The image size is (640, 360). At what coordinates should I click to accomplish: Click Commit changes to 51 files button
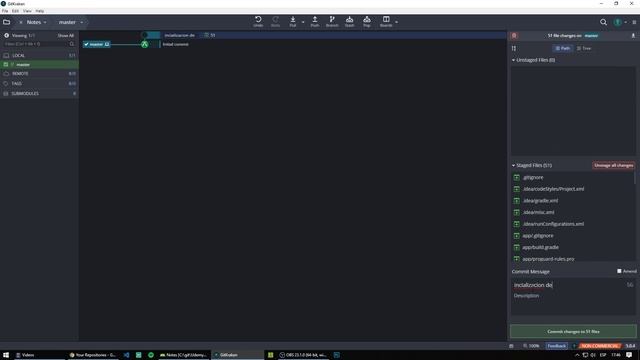click(573, 331)
